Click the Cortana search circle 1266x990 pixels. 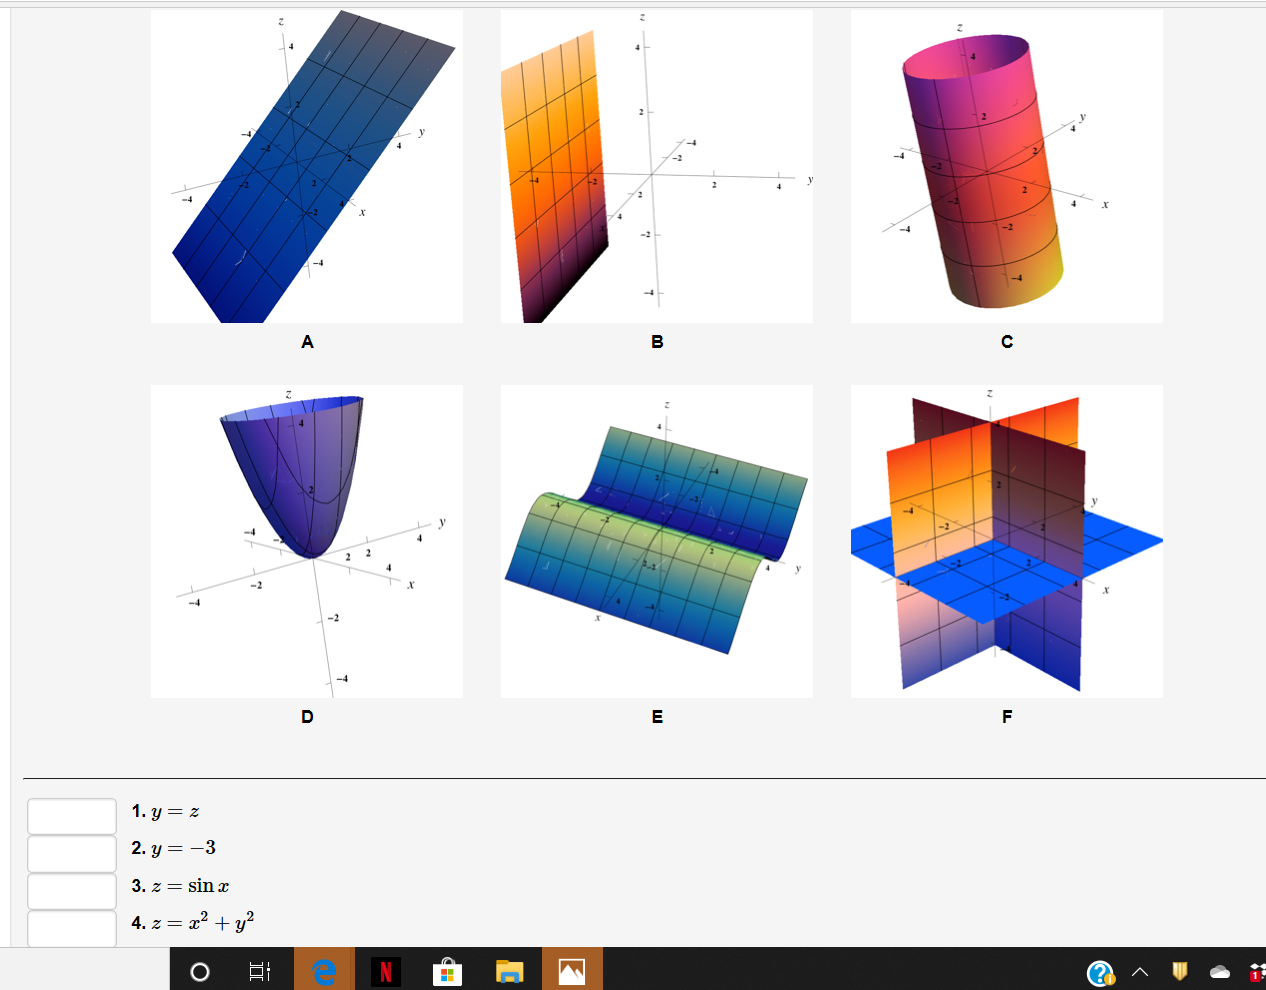pos(199,969)
